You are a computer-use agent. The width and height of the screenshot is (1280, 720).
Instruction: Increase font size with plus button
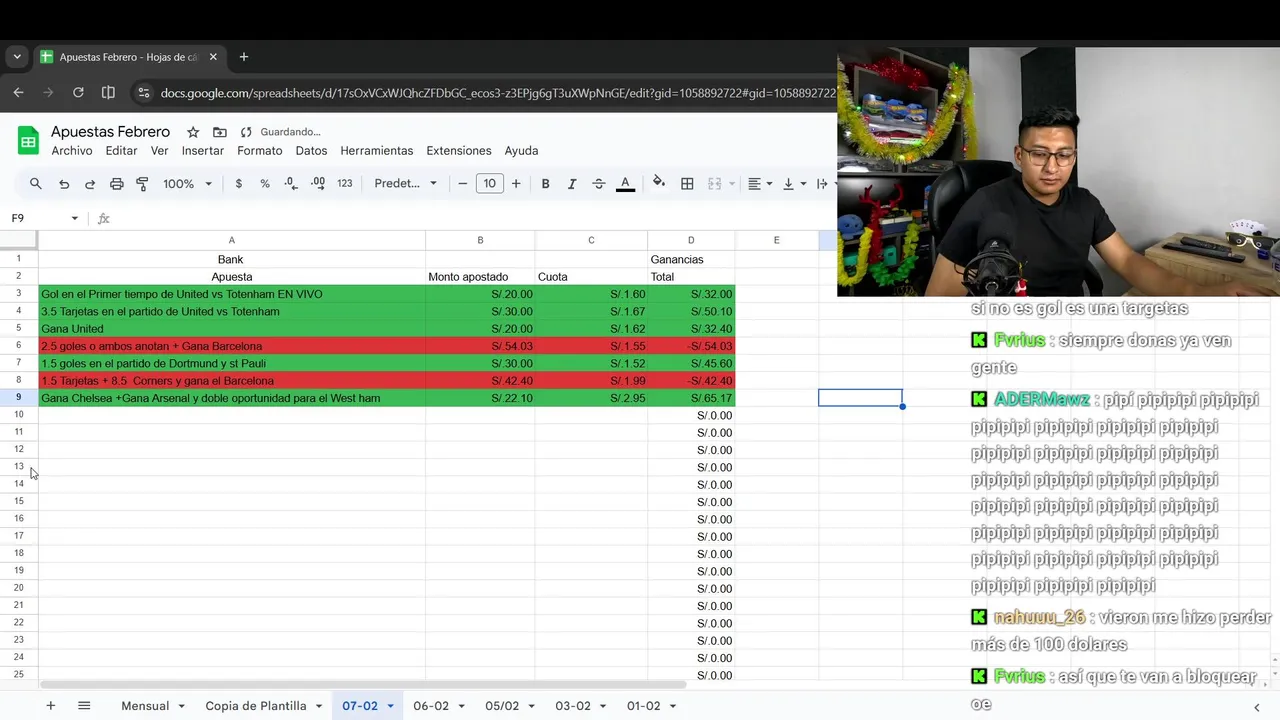(516, 184)
